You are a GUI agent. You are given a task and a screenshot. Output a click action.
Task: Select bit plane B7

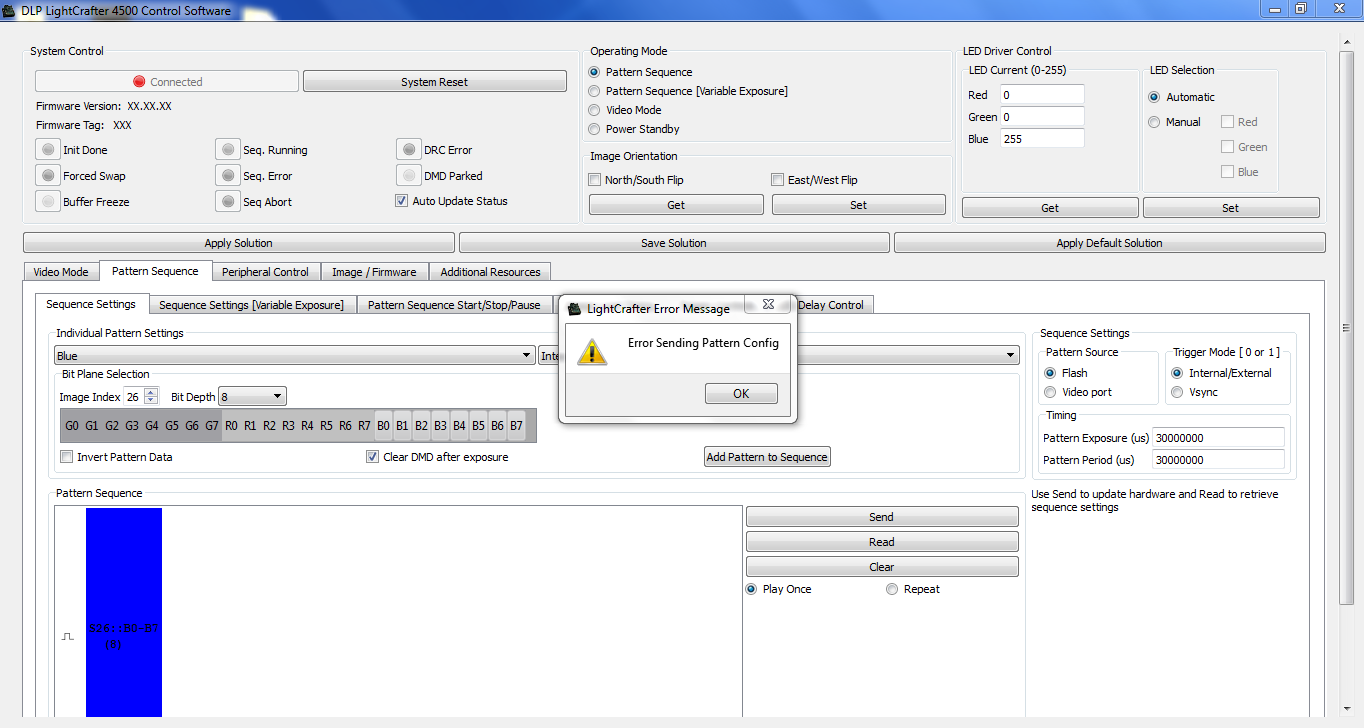[x=516, y=425]
